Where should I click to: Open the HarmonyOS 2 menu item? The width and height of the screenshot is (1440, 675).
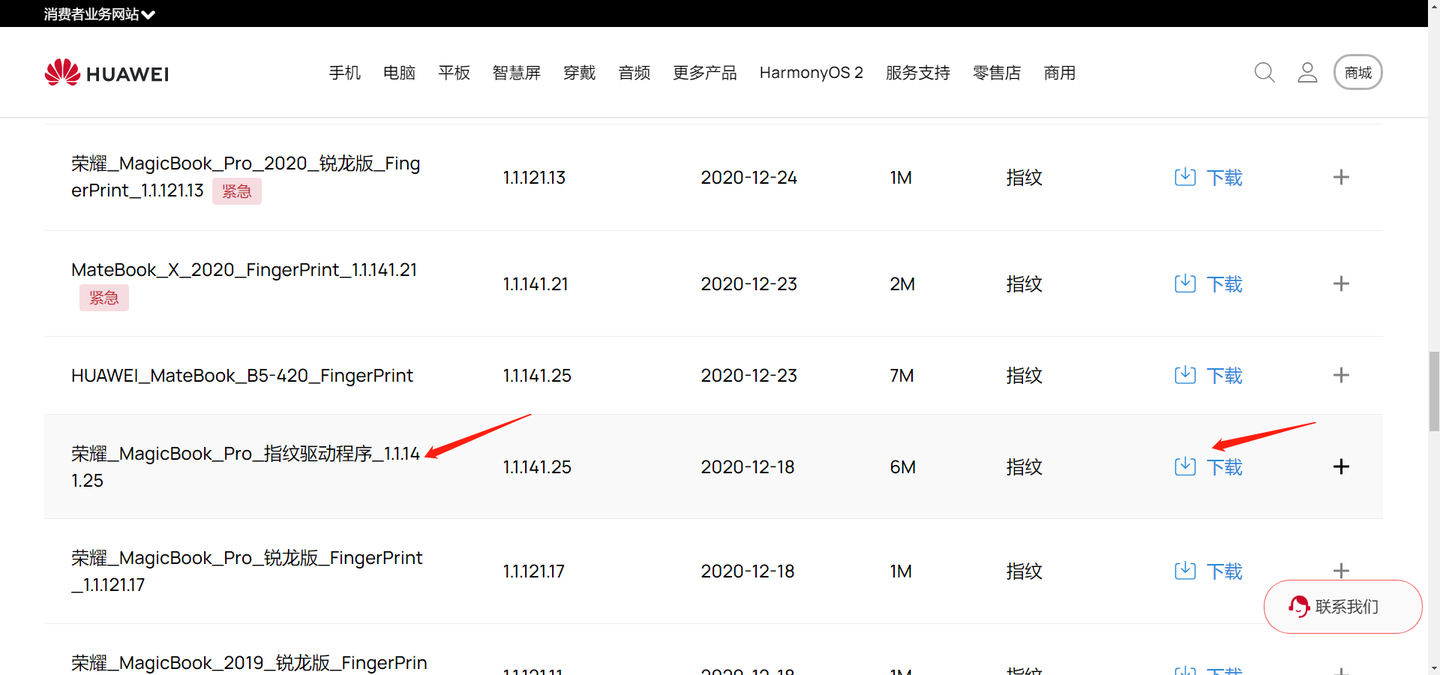coord(811,73)
